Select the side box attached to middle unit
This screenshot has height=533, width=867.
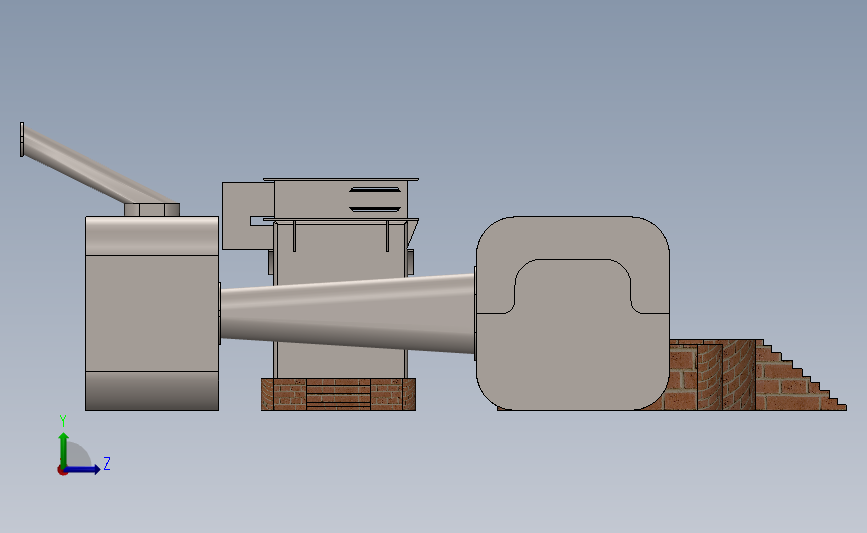pos(247,216)
